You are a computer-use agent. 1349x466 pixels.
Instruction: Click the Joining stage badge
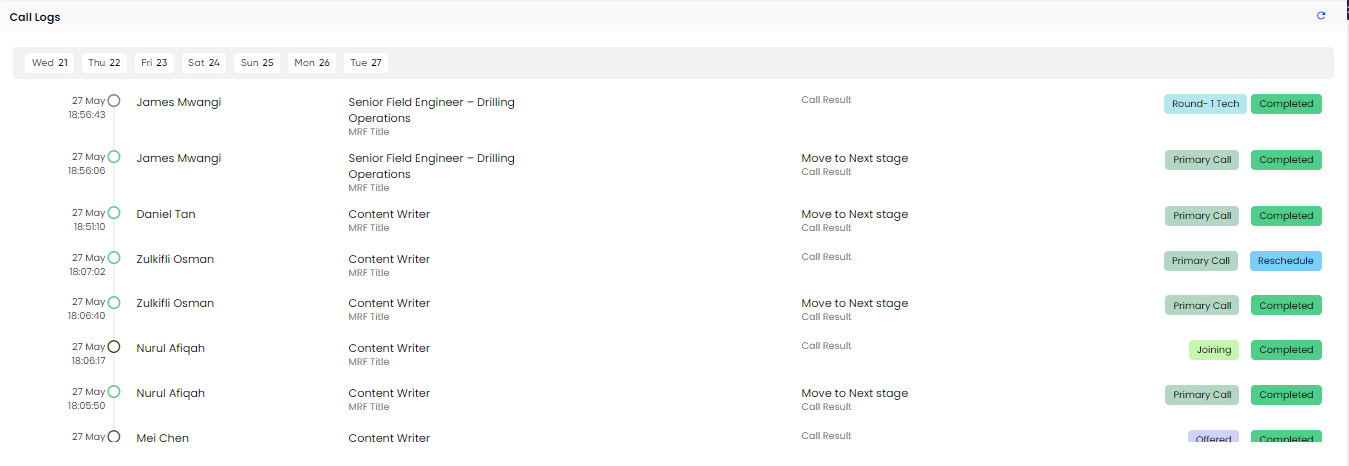coord(1214,350)
